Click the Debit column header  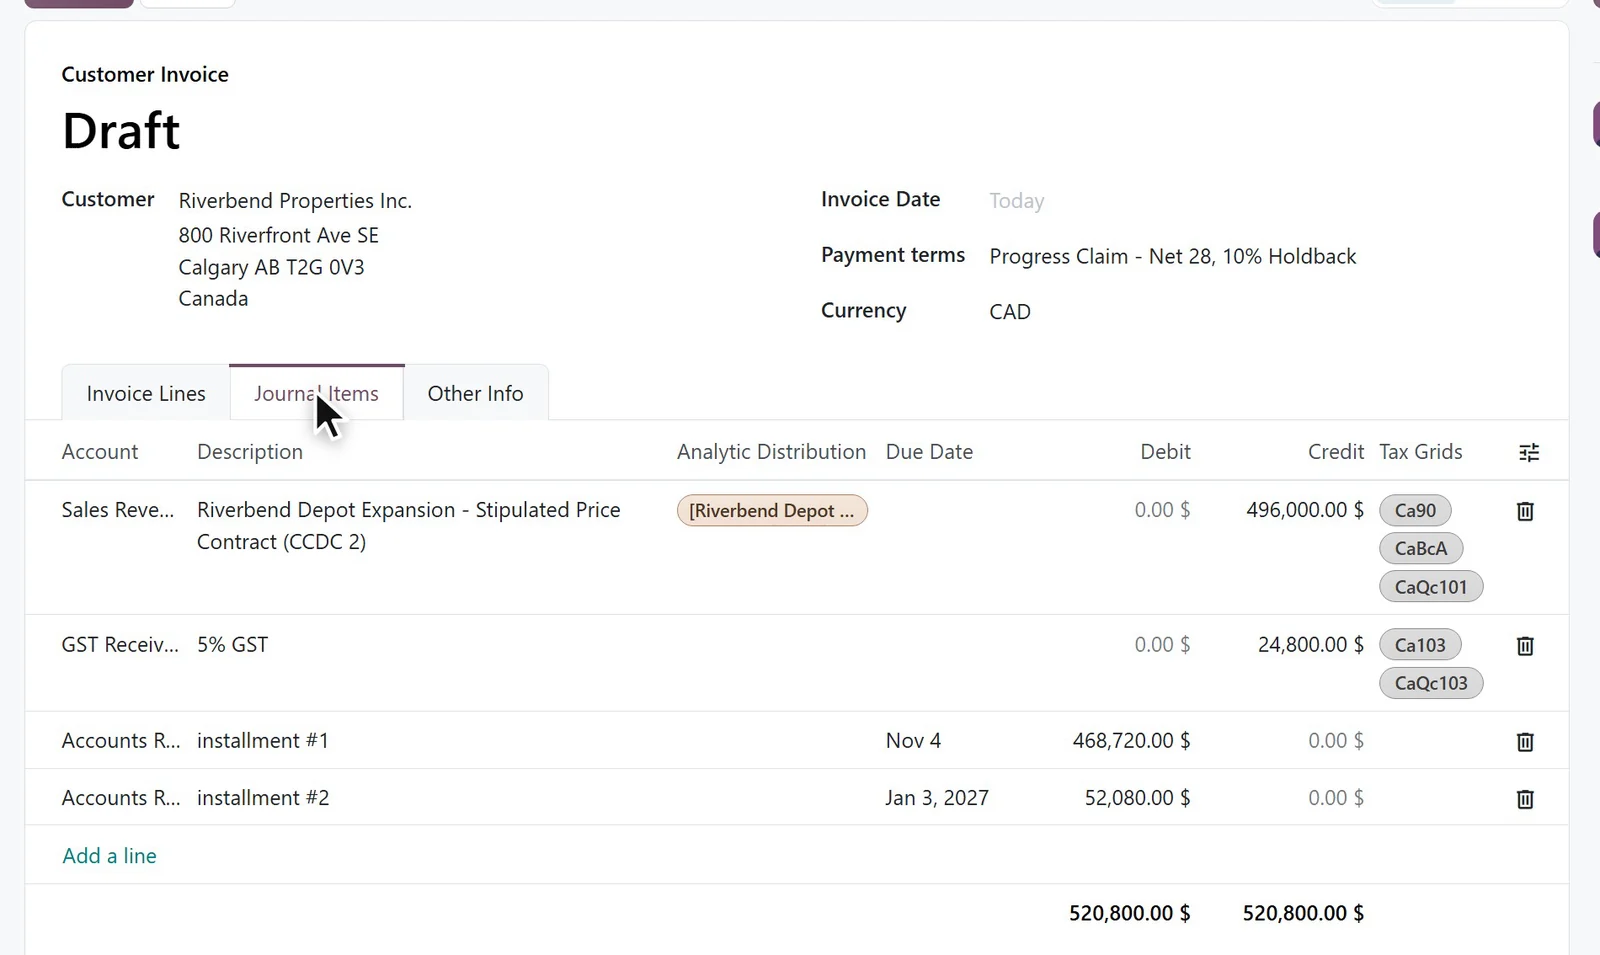(1165, 452)
